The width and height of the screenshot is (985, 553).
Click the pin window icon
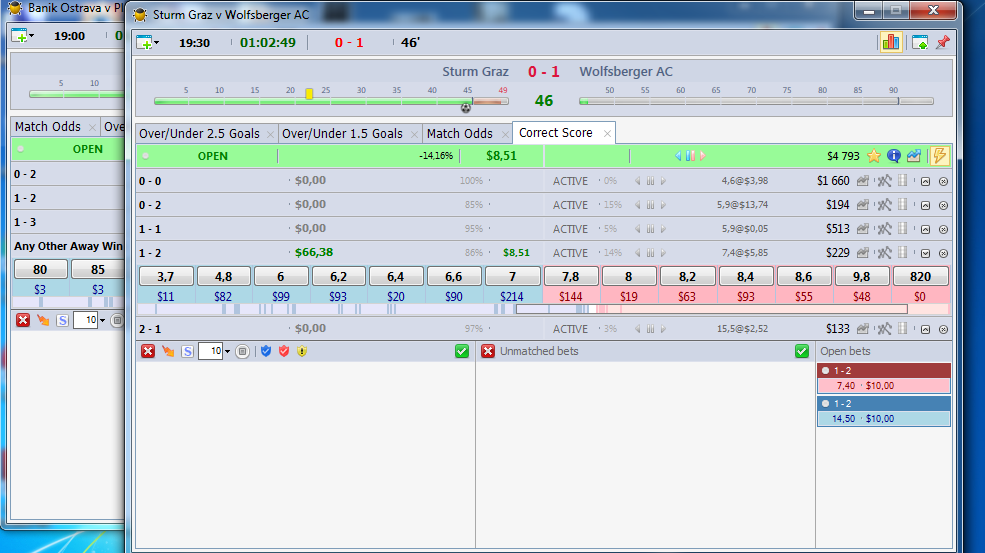point(942,42)
